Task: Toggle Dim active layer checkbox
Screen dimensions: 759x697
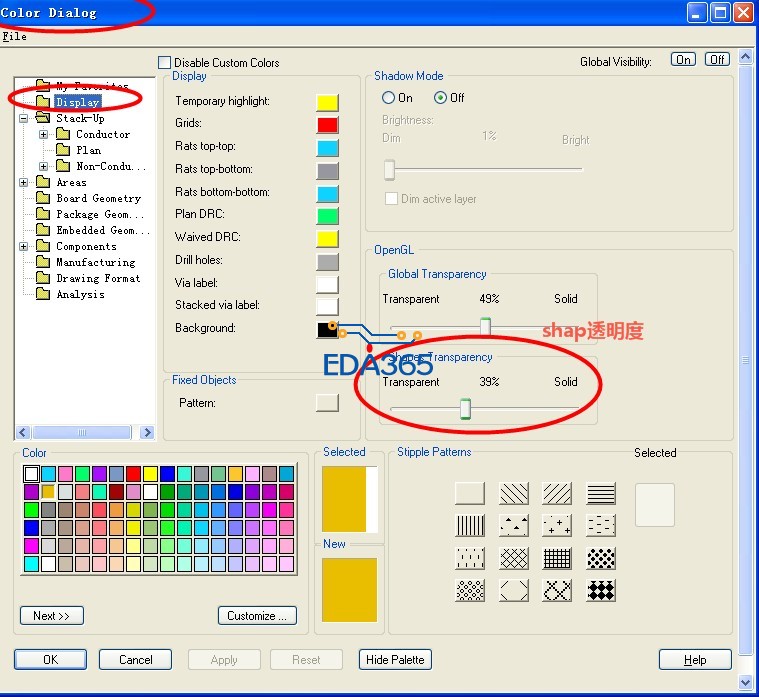Action: (391, 198)
